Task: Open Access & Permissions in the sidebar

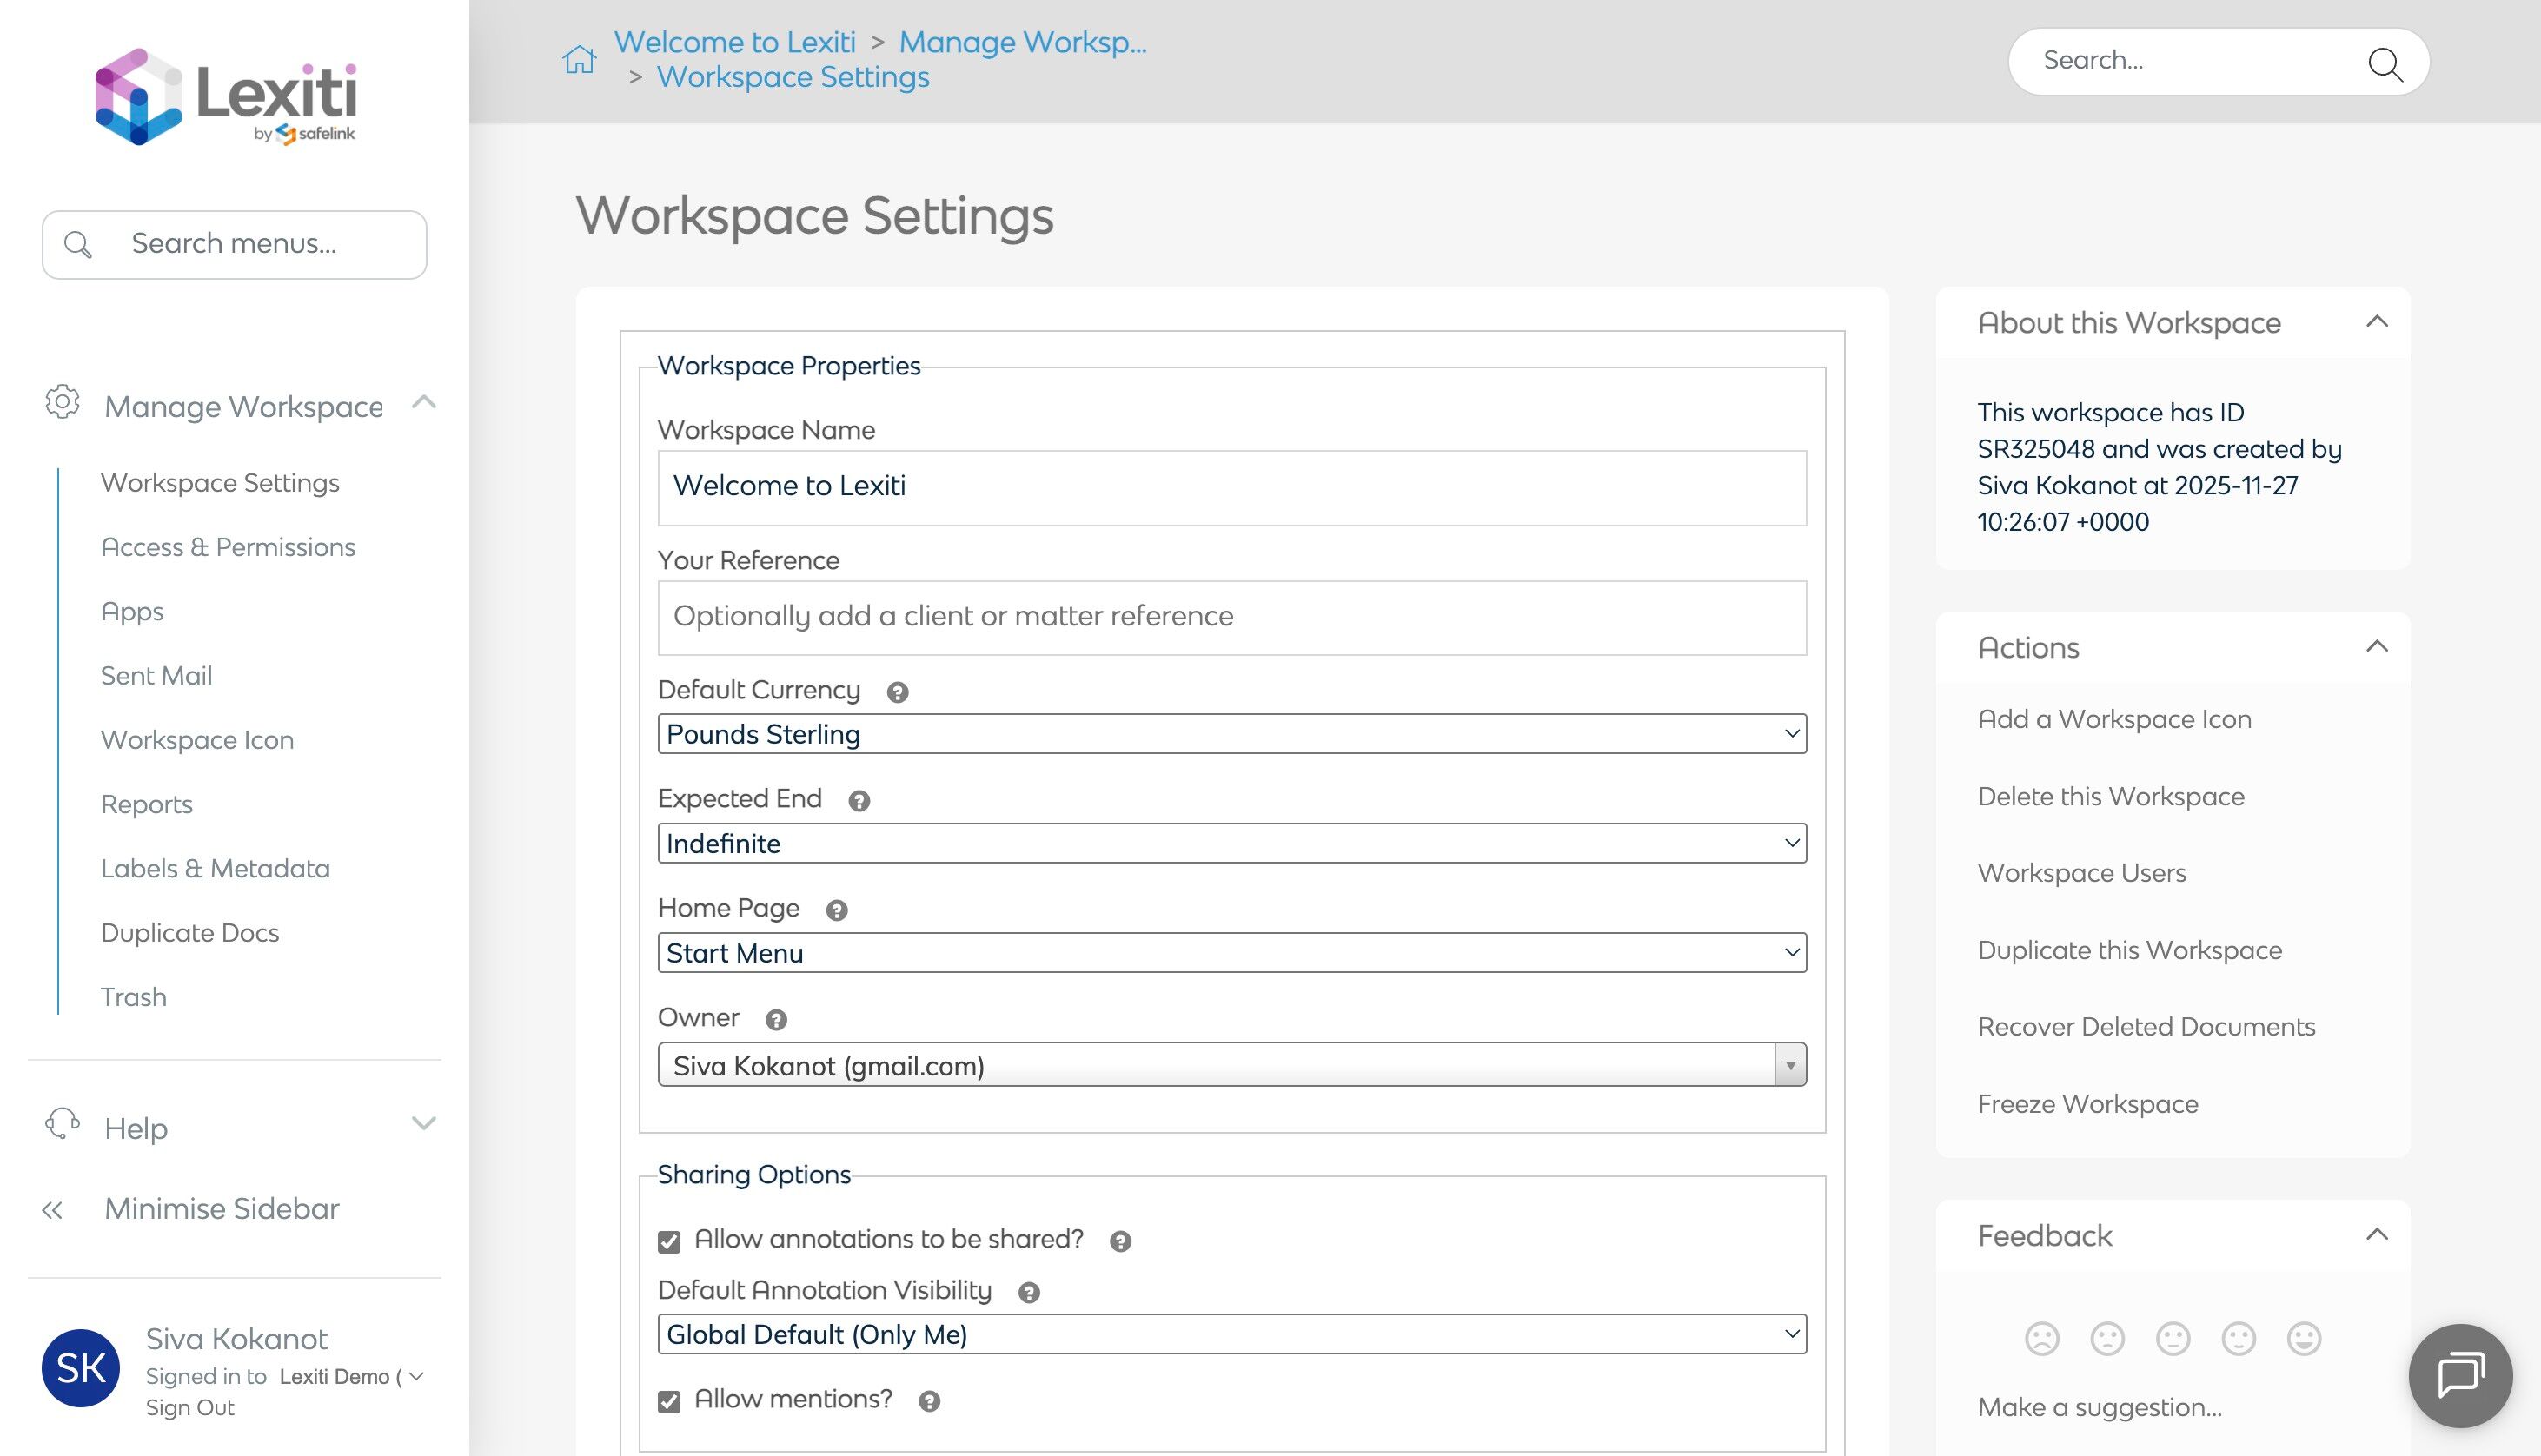Action: tap(228, 547)
